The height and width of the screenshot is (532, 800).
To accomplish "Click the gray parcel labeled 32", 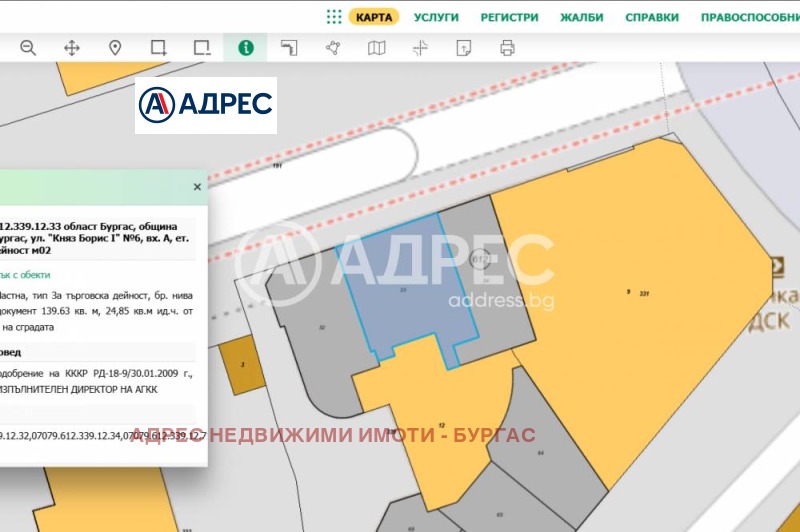I will pos(321,329).
